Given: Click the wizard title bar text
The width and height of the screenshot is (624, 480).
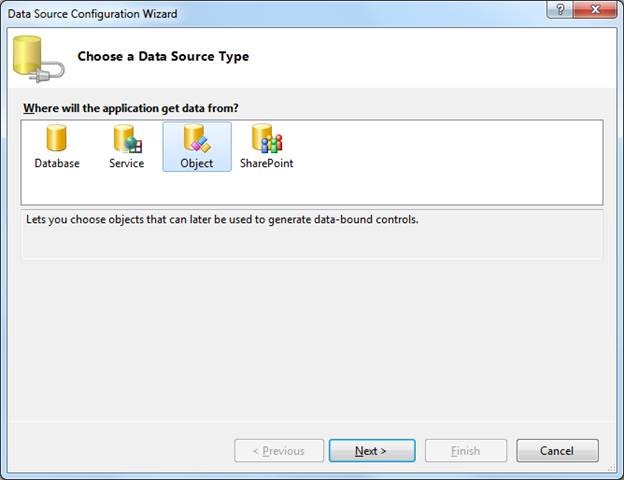Looking at the screenshot, I should [93, 12].
